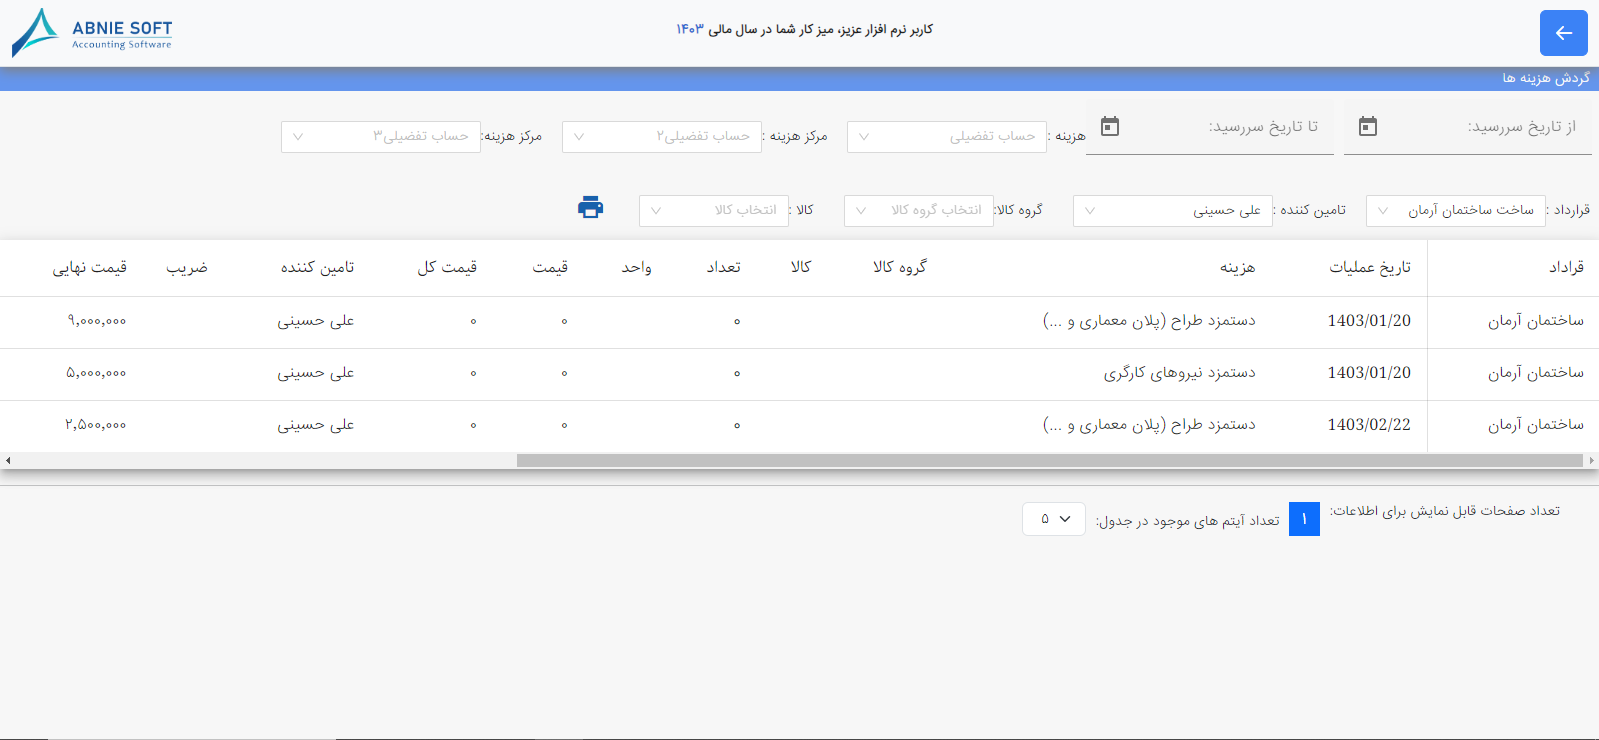
Task: Open the مرکز هزینه حساب تفضیلی۲ dropdown
Action: click(662, 136)
